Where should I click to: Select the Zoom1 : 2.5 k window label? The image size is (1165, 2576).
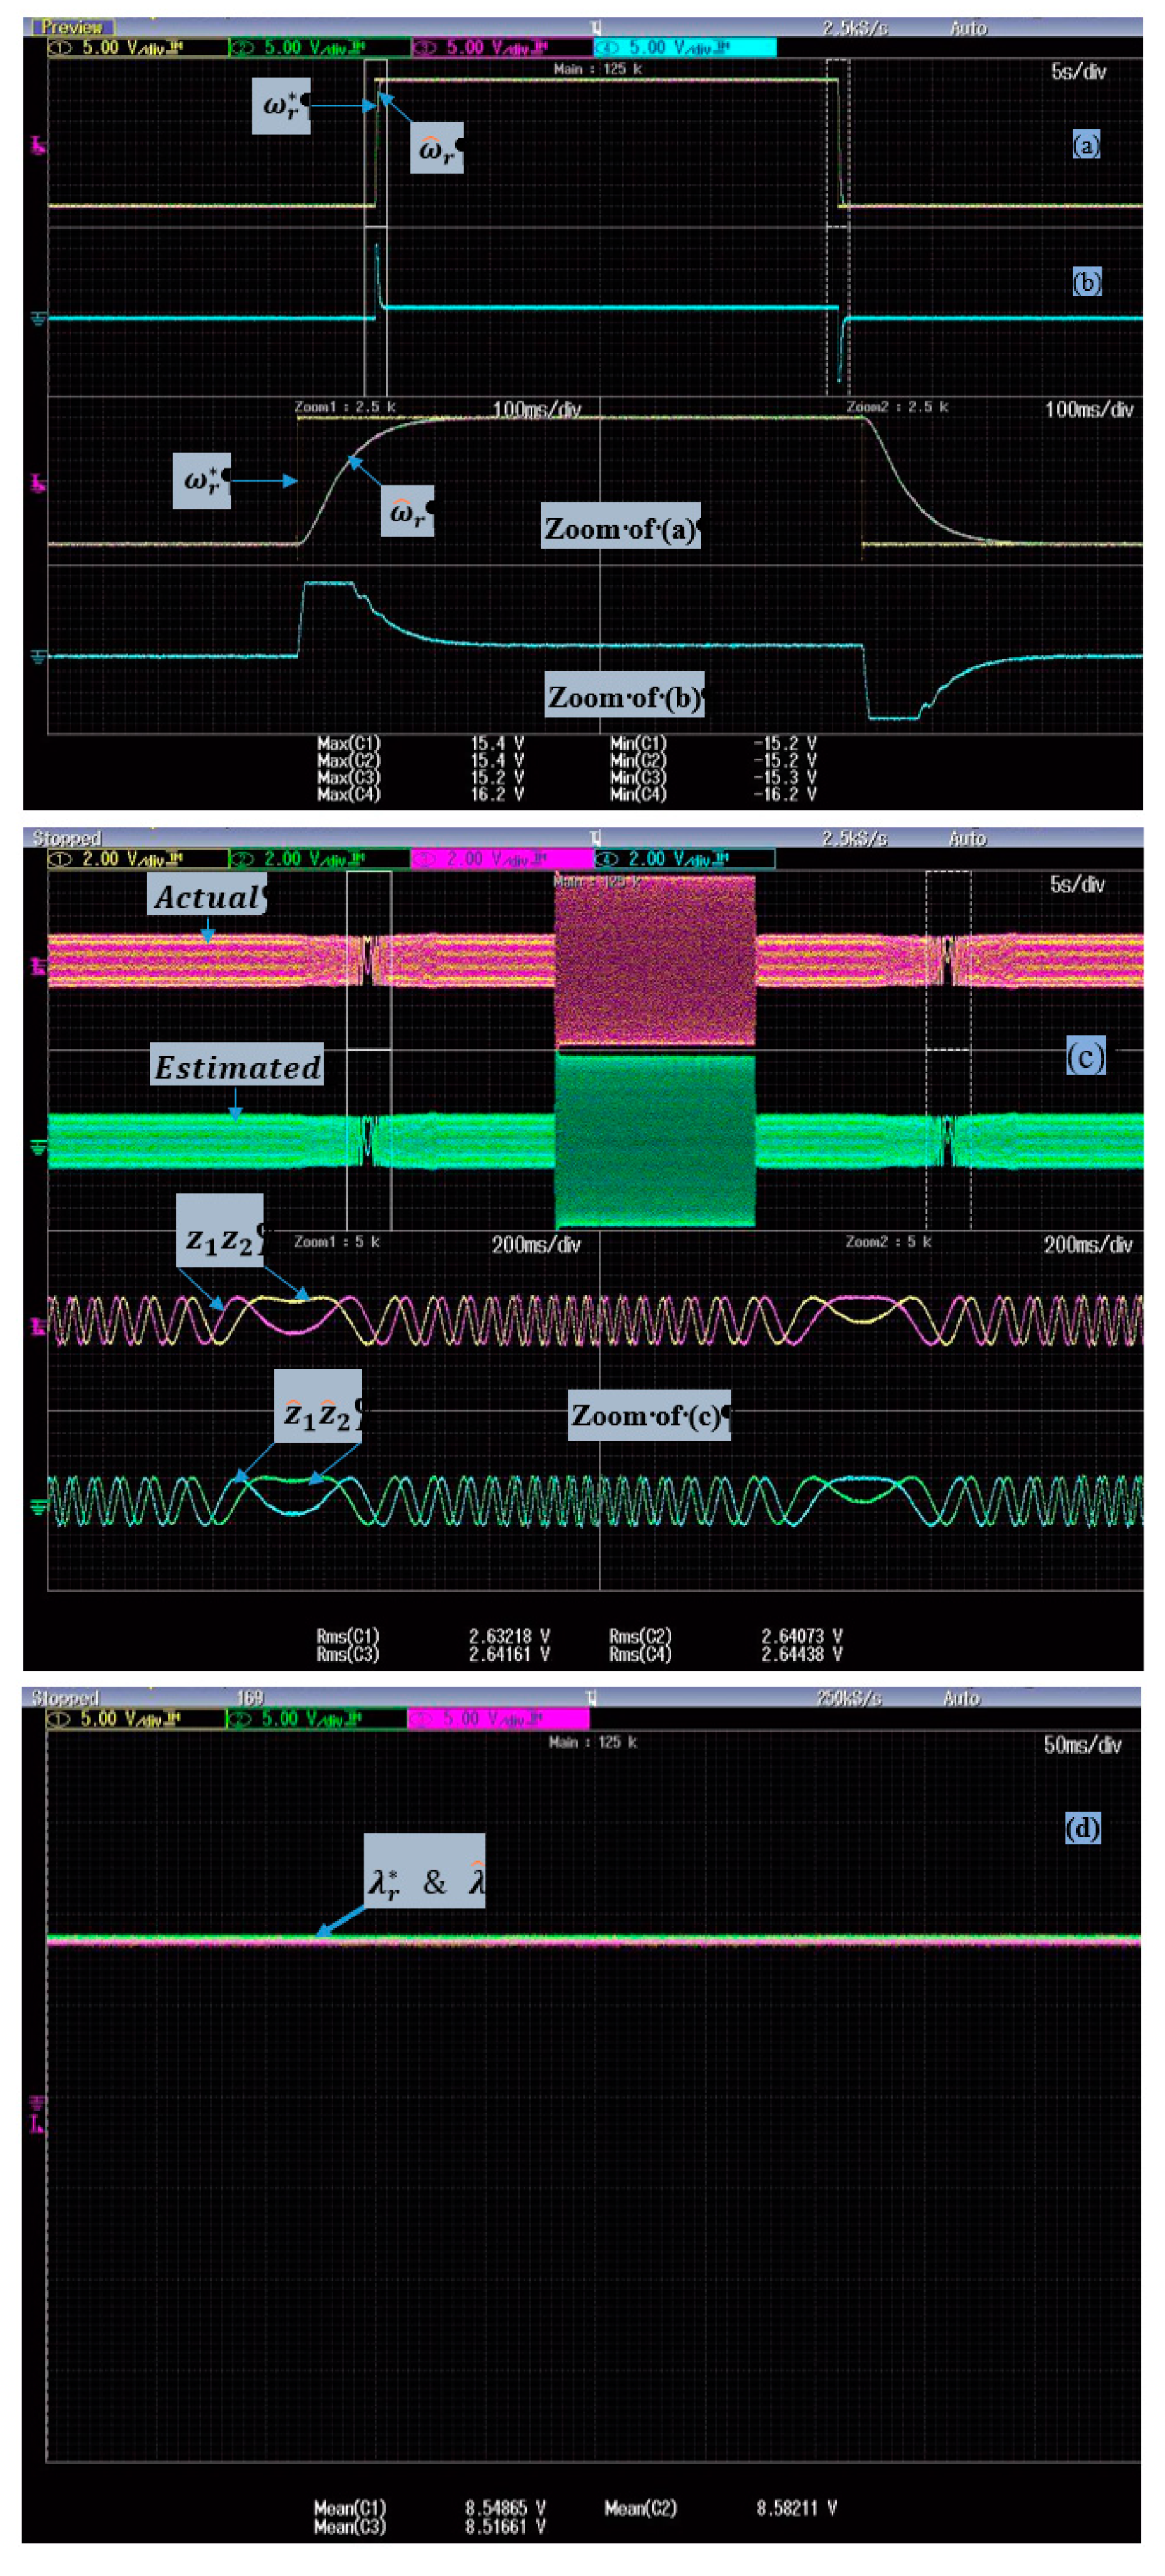tap(345, 407)
